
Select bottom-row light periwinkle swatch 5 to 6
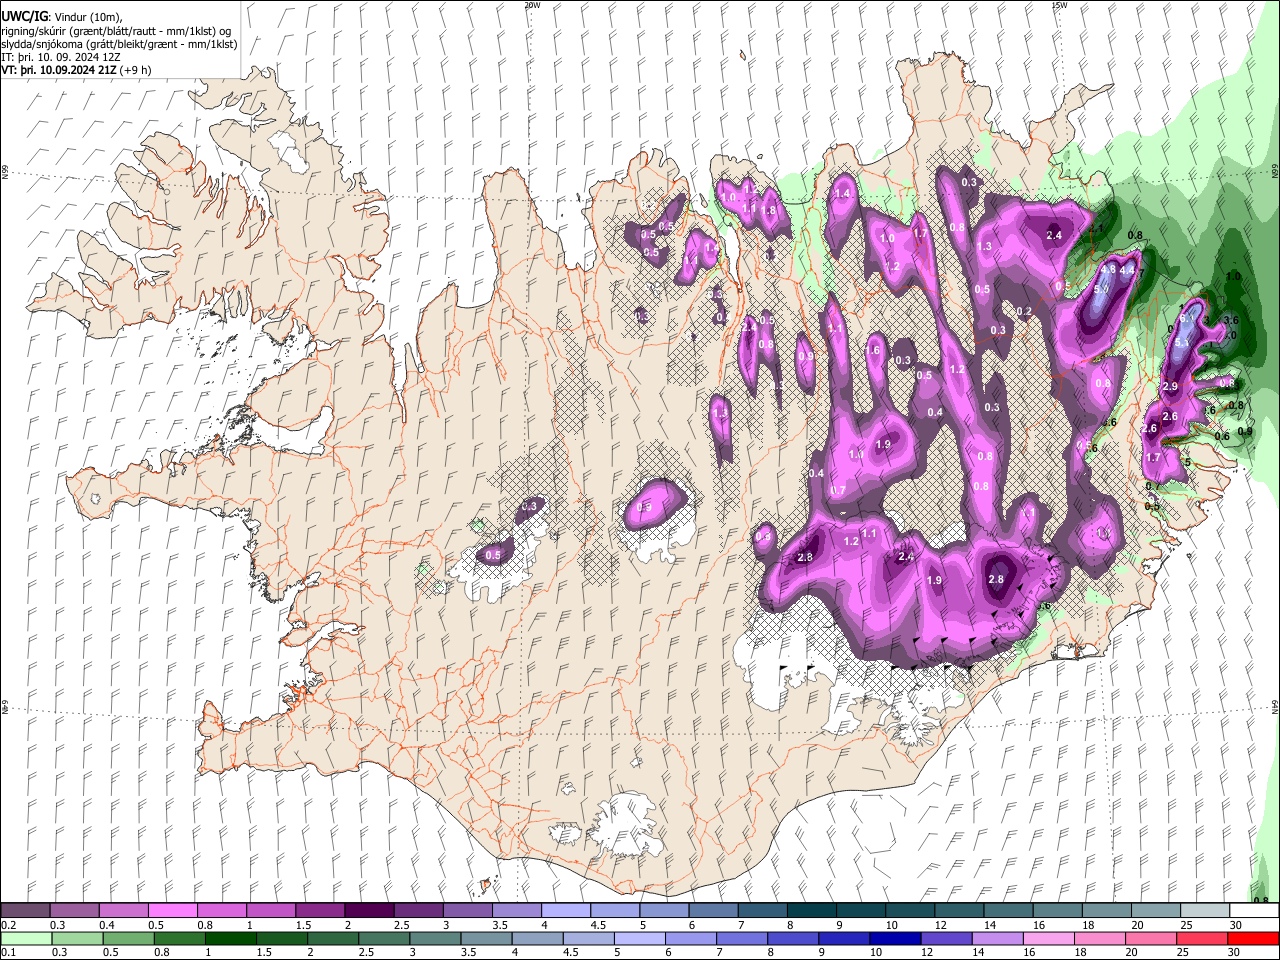coord(639,939)
